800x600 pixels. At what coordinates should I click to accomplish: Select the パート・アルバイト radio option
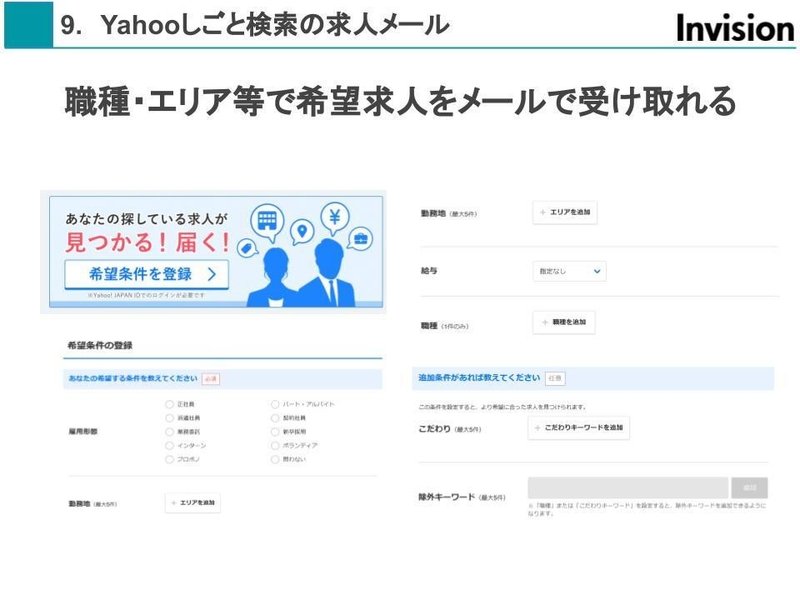275,404
